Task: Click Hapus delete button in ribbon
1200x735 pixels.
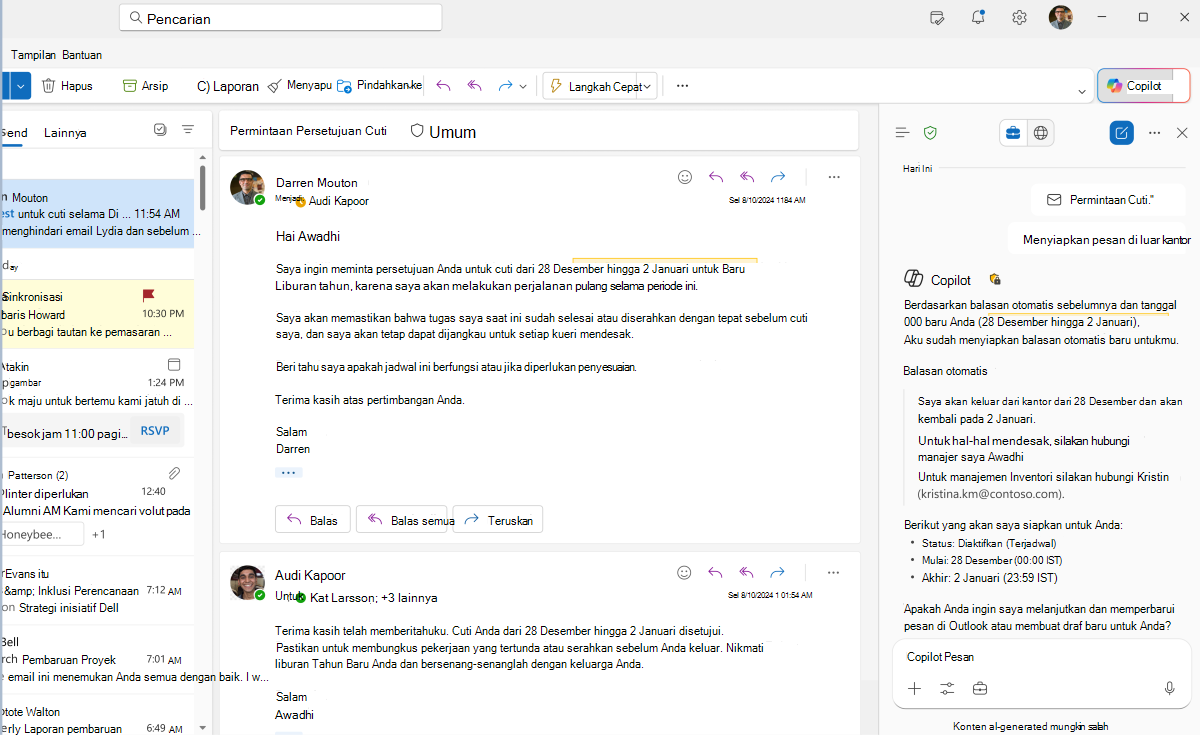Action: [x=67, y=86]
